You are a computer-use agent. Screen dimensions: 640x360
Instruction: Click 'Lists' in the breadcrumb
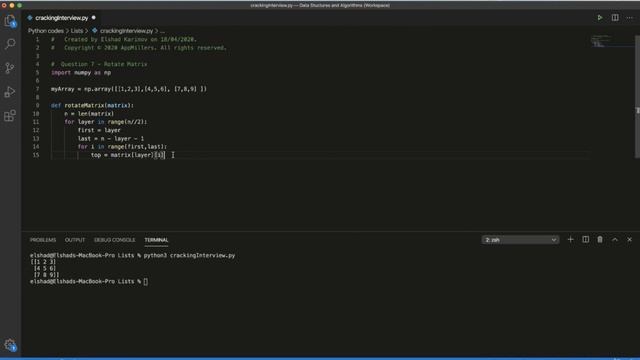[x=77, y=31]
